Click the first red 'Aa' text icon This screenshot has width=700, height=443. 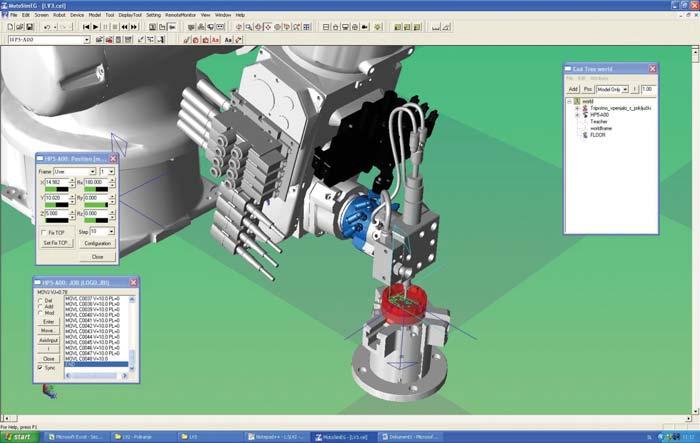(215, 40)
